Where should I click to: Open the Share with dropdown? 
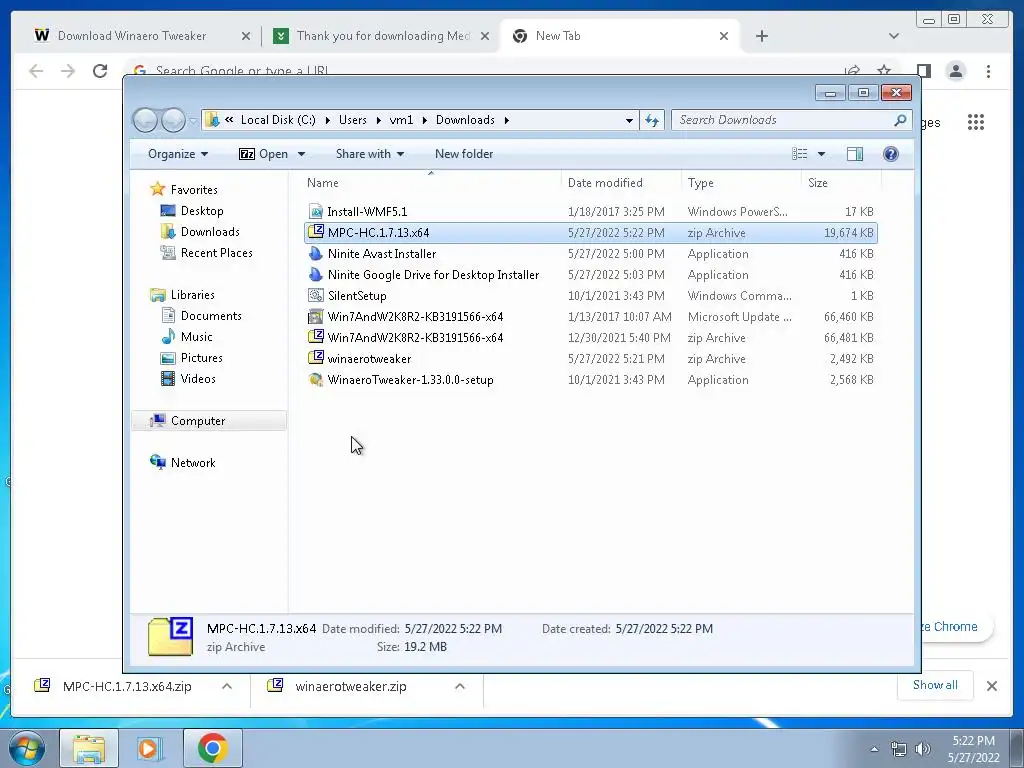click(370, 154)
